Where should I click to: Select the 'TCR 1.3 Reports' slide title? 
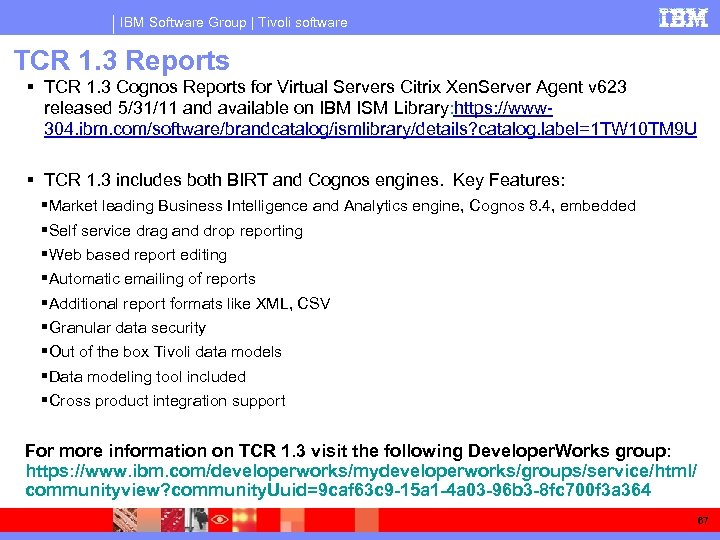(x=122, y=60)
